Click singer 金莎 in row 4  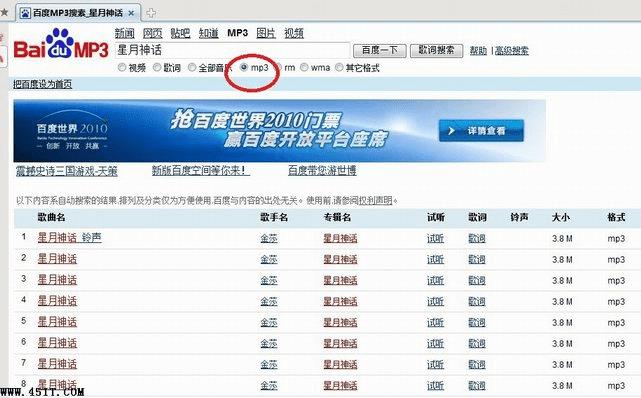click(x=269, y=301)
